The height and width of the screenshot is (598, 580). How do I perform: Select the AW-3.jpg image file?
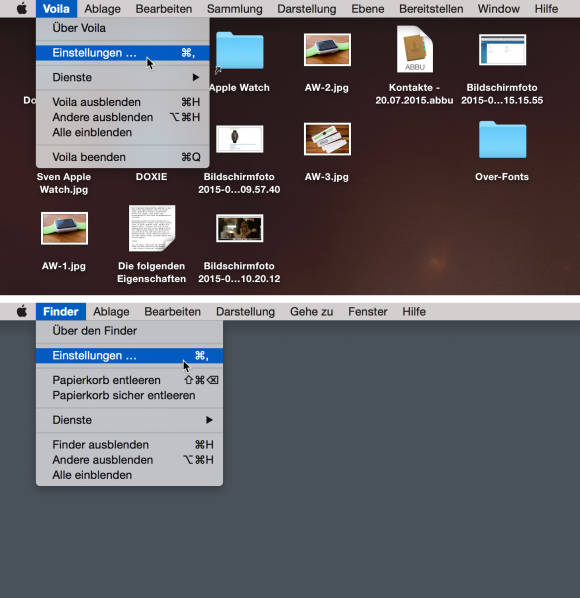click(x=327, y=139)
